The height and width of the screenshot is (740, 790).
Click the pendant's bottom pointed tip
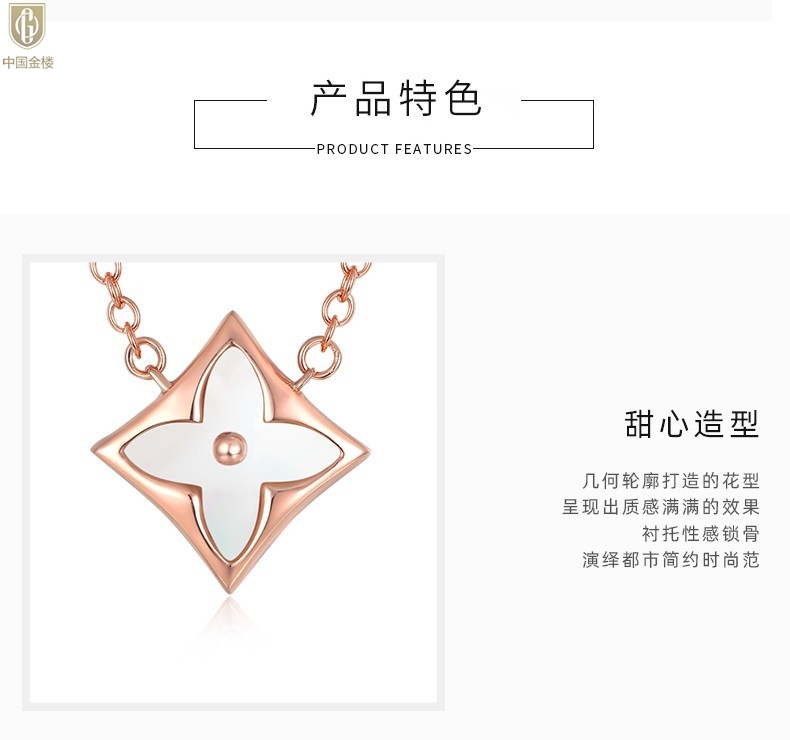[x=228, y=586]
